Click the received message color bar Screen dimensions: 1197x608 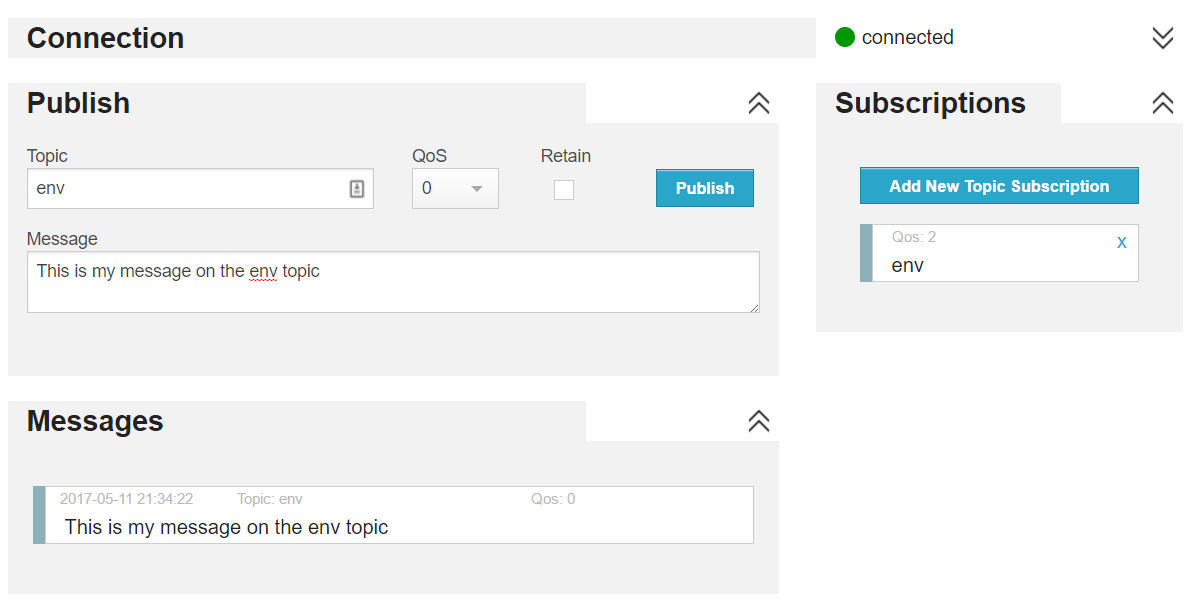coord(39,515)
